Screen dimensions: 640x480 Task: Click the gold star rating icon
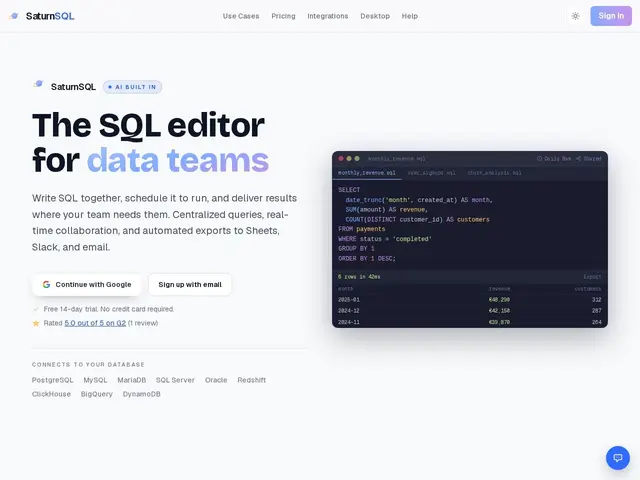(x=36, y=323)
